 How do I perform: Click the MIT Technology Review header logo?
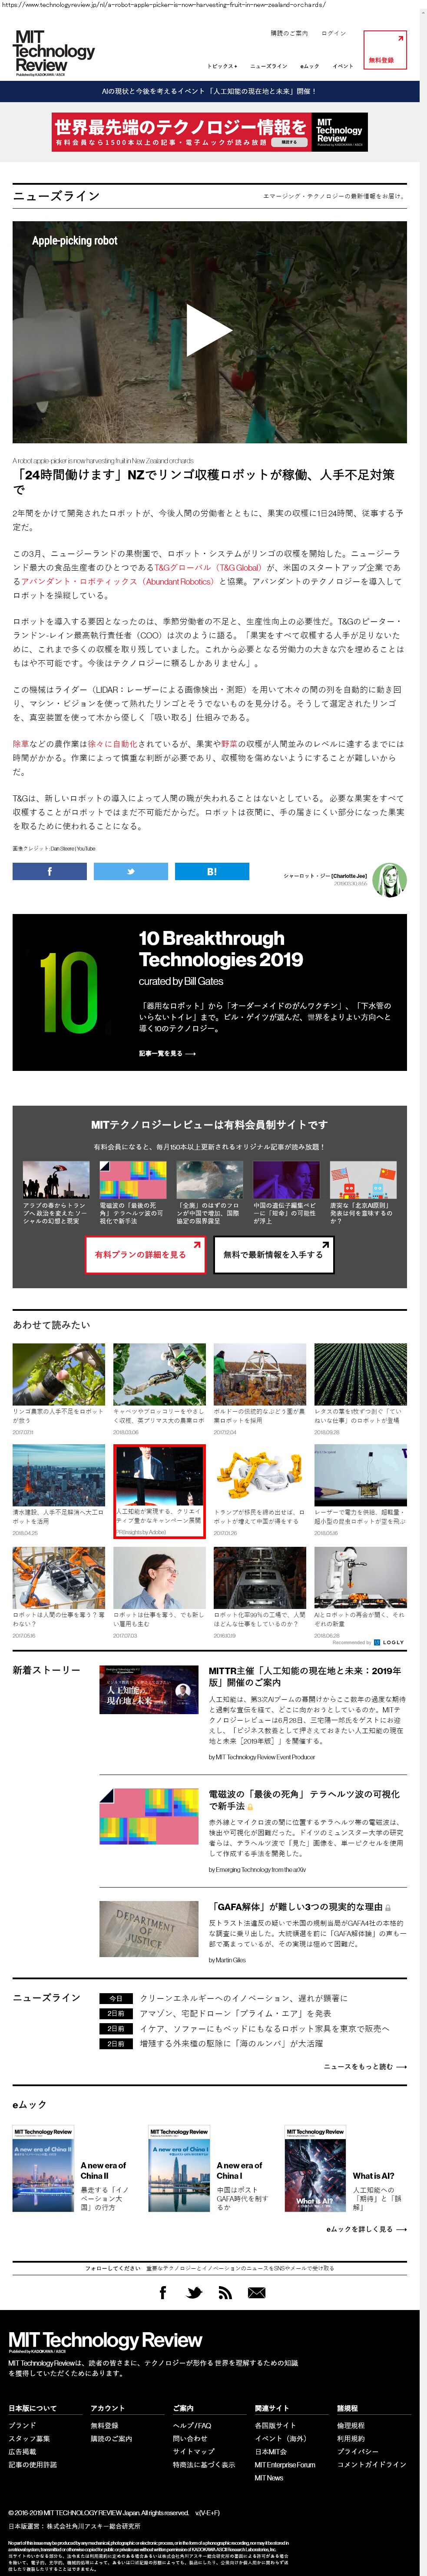pyautogui.click(x=54, y=52)
